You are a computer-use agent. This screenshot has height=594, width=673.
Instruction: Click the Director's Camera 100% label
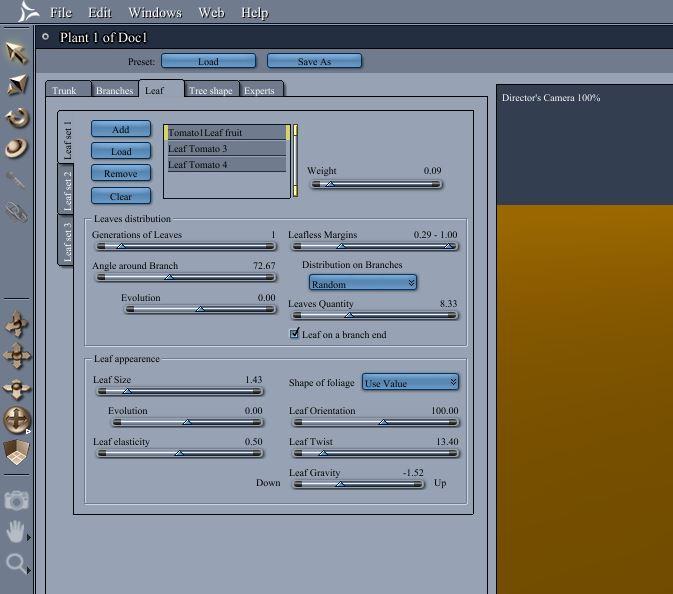tap(551, 97)
